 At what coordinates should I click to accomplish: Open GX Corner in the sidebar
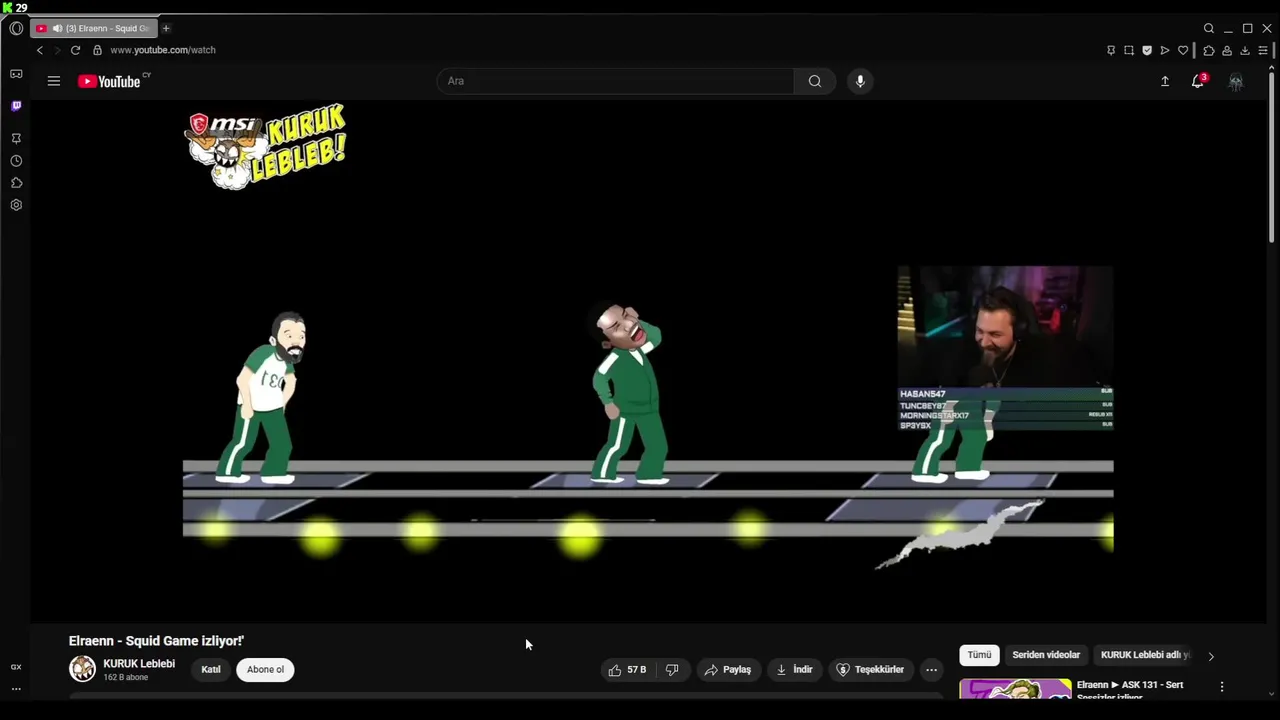(16, 74)
